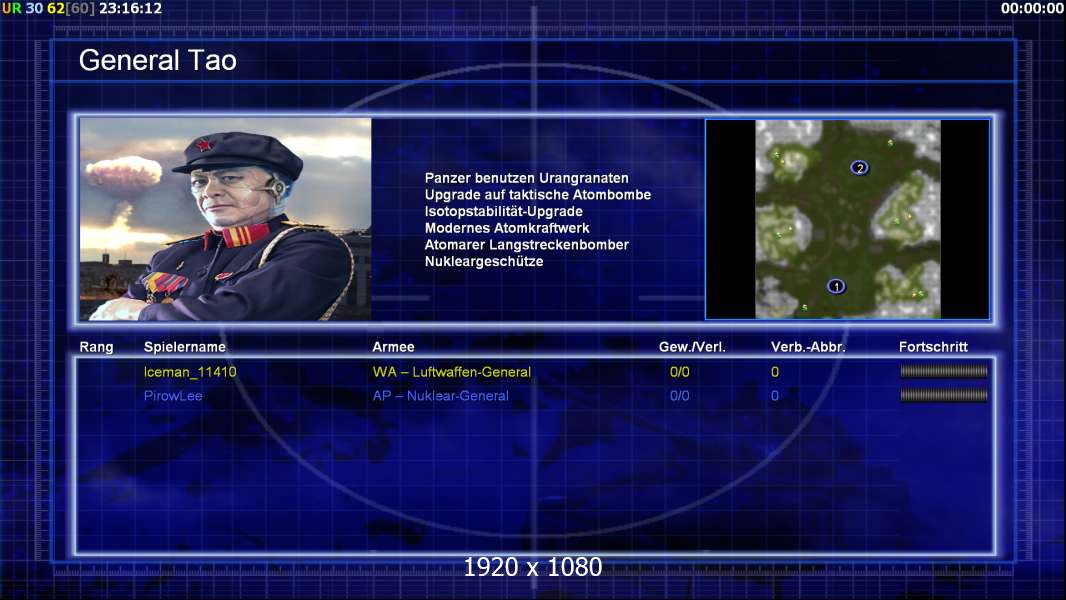Screen dimensions: 1066x600
Task: Click the Rang column header
Action: 97,347
